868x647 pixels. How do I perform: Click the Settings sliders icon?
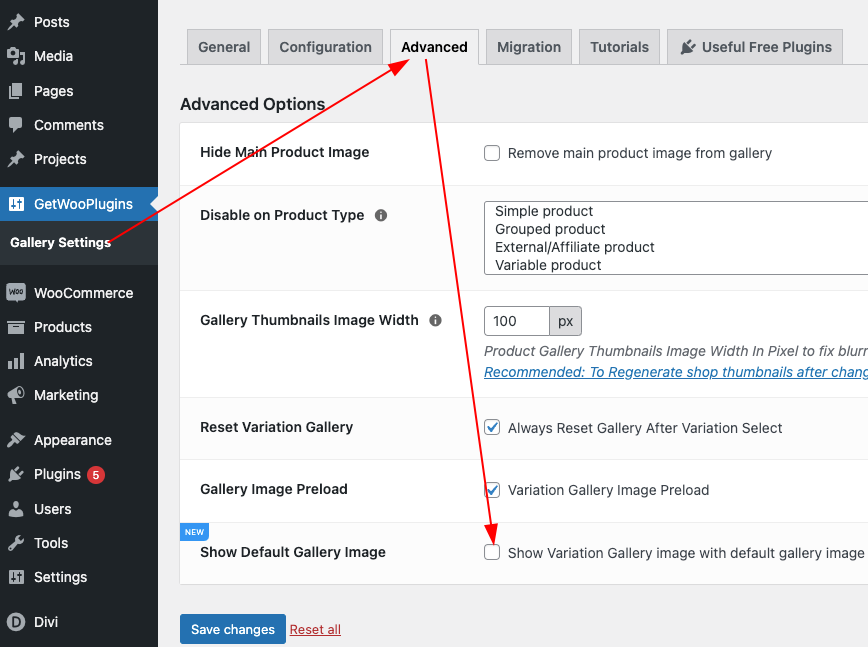pyautogui.click(x=16, y=577)
